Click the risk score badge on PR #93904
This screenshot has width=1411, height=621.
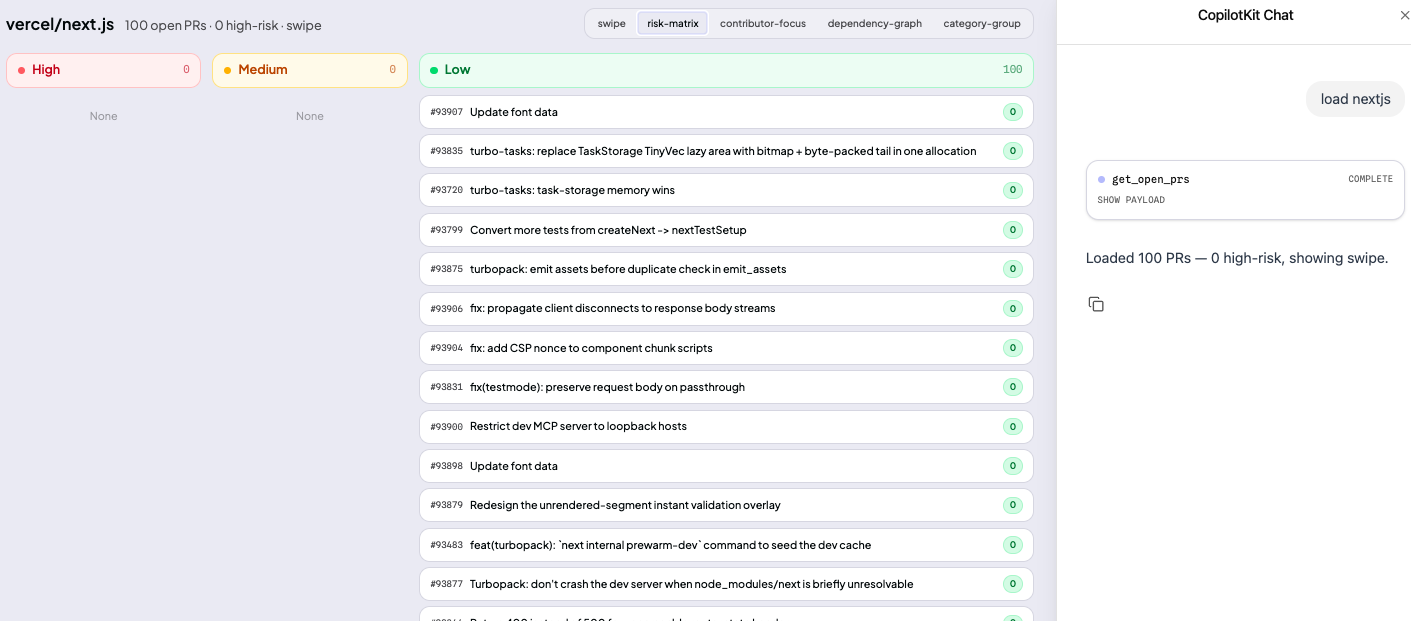[x=1013, y=348]
